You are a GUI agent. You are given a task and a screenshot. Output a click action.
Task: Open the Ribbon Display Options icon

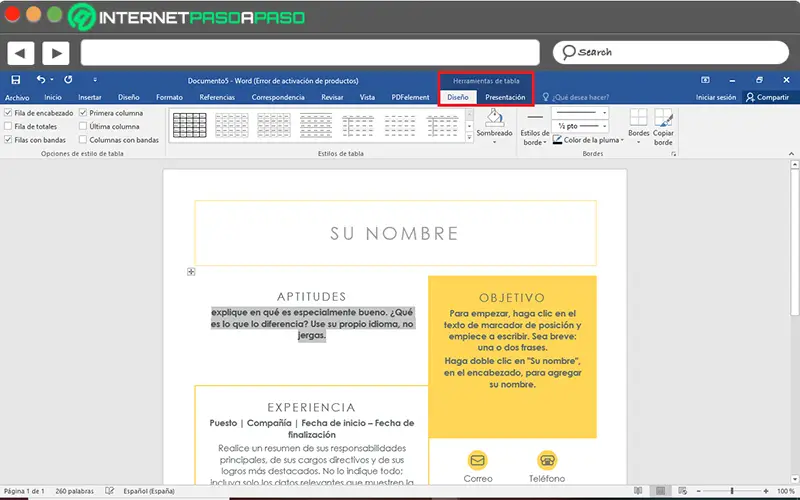(x=705, y=80)
